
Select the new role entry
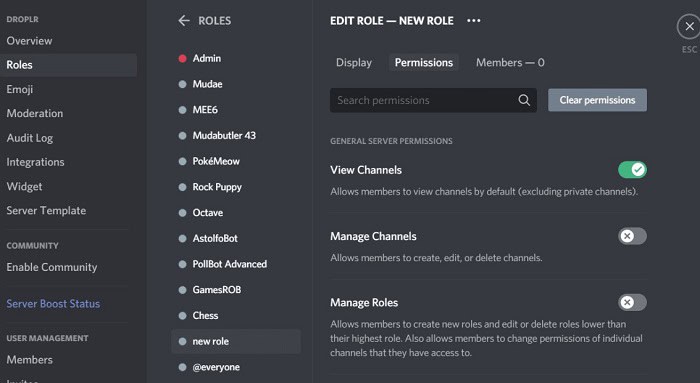[236, 341]
